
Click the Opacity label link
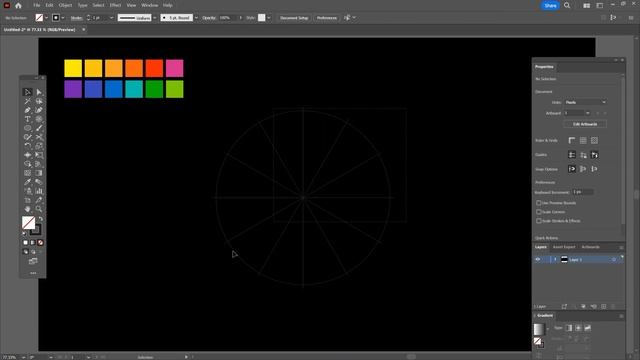209,18
